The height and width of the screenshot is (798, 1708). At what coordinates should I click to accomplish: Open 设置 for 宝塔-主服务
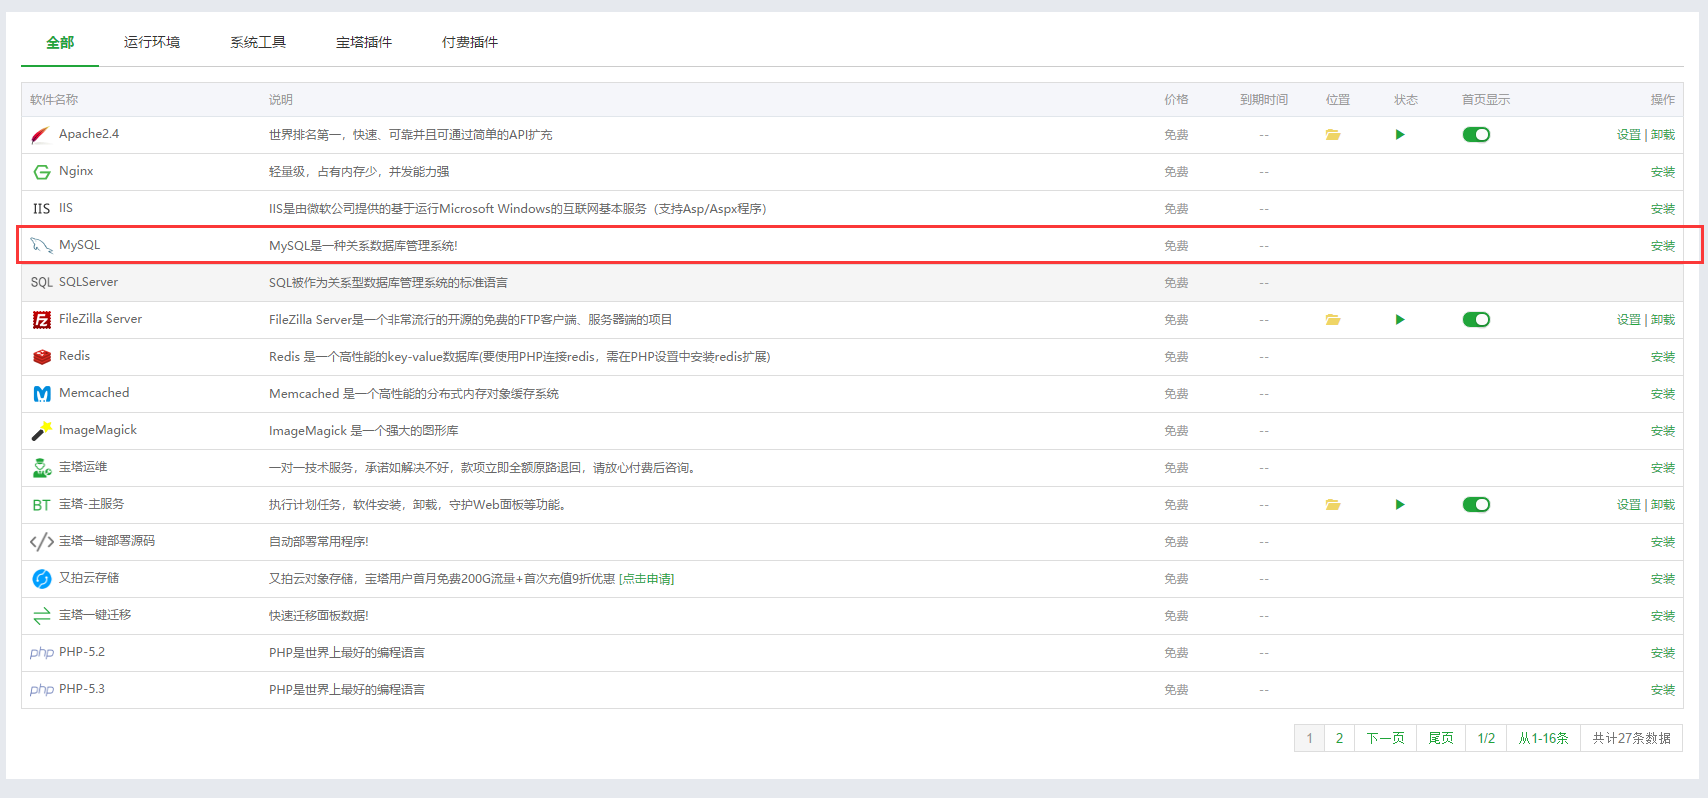[x=1628, y=505]
